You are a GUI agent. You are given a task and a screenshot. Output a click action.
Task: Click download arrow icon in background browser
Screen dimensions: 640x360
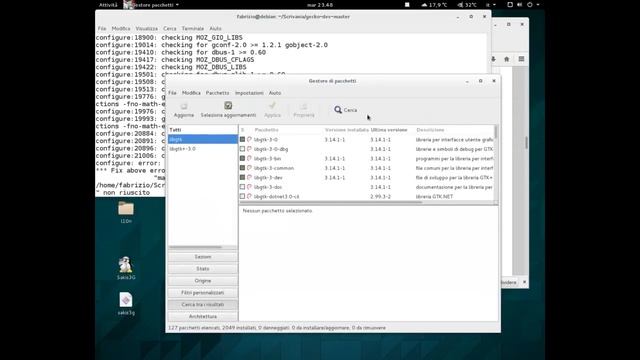click(493, 59)
